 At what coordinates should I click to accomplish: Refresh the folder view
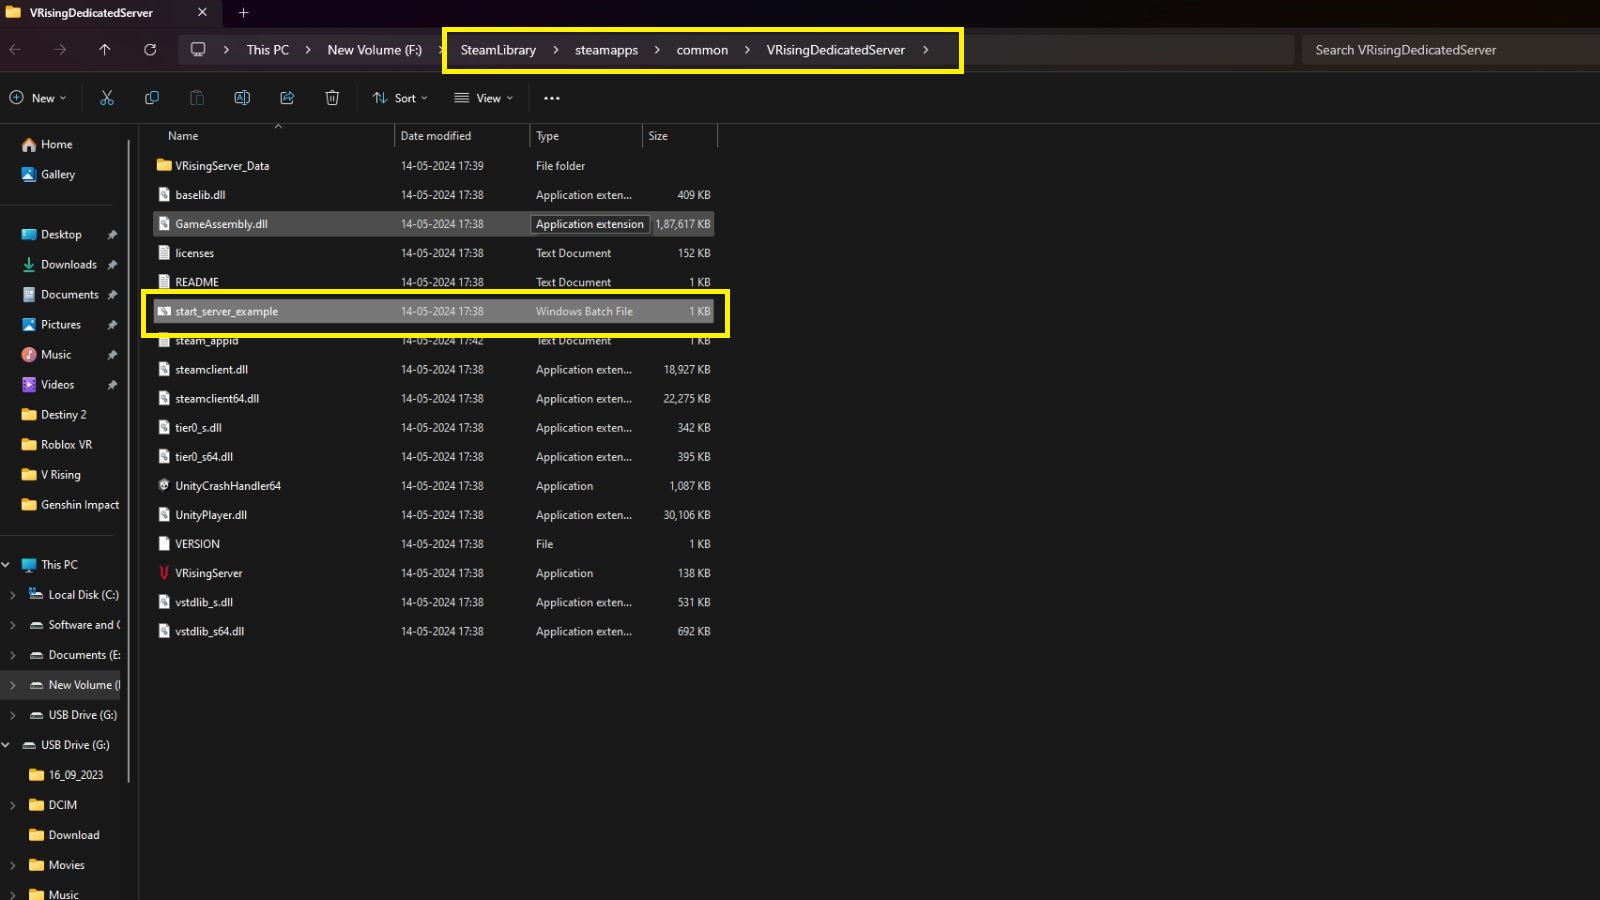(150, 49)
